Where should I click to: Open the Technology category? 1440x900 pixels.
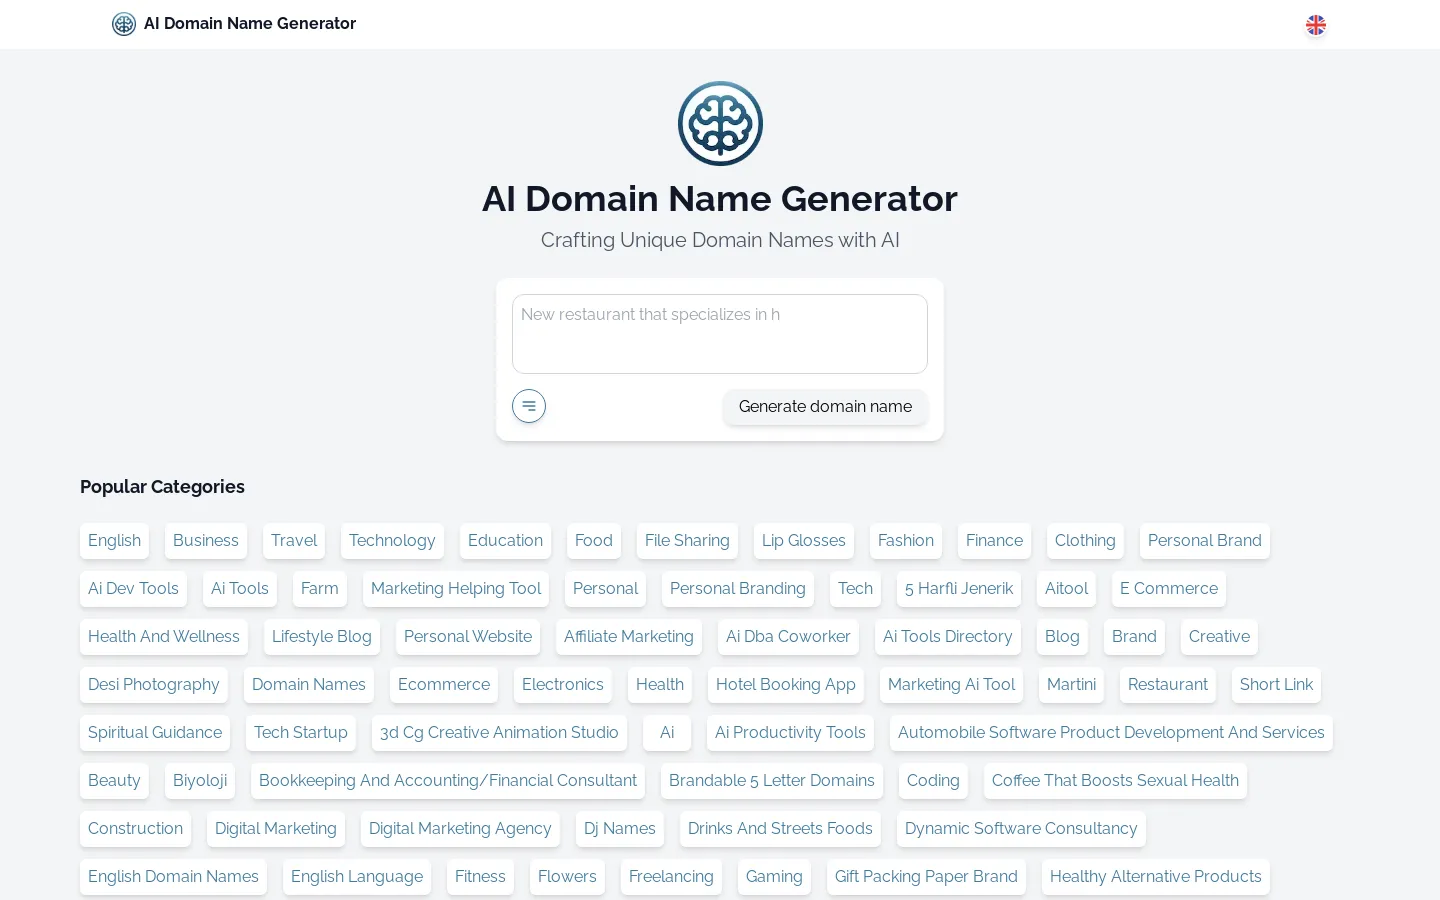392,541
